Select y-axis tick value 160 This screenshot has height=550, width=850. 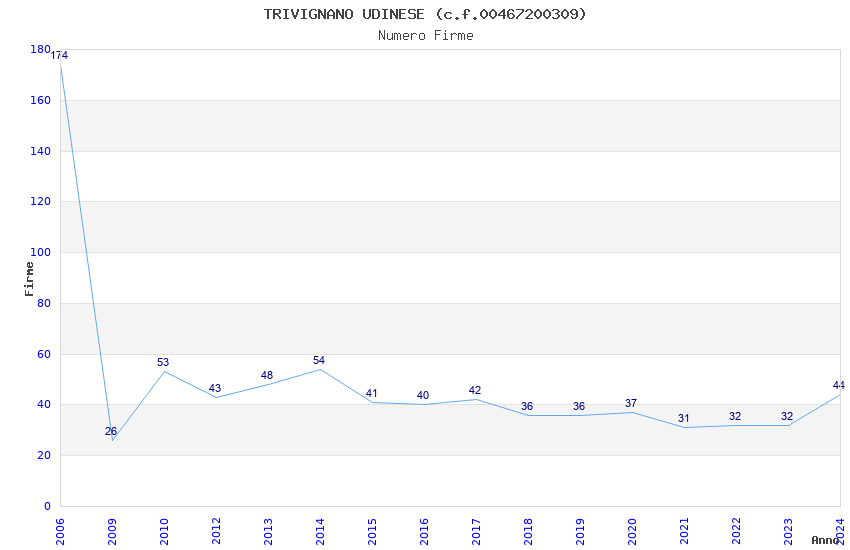[41, 100]
